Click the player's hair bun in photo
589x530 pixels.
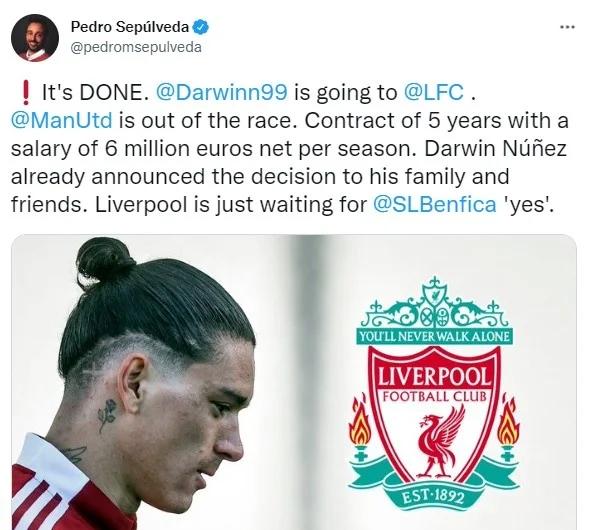point(104,260)
